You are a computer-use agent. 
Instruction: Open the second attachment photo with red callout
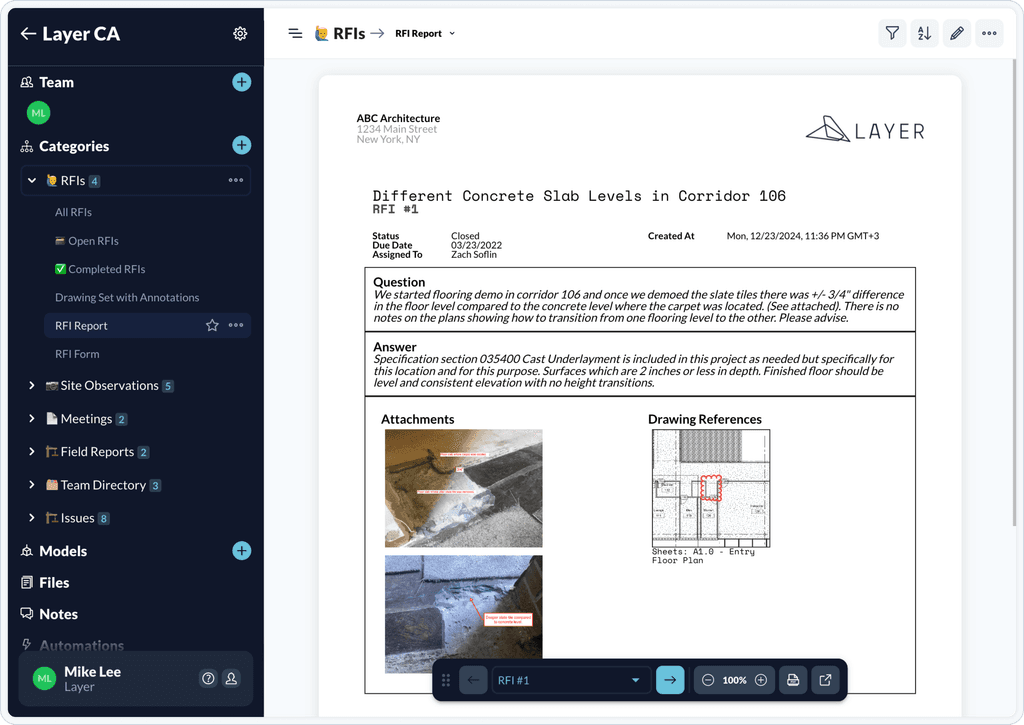(x=464, y=614)
